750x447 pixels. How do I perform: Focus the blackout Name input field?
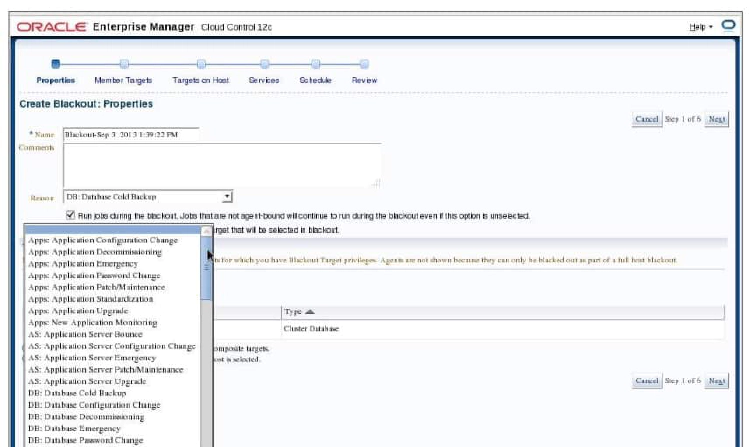point(131,135)
